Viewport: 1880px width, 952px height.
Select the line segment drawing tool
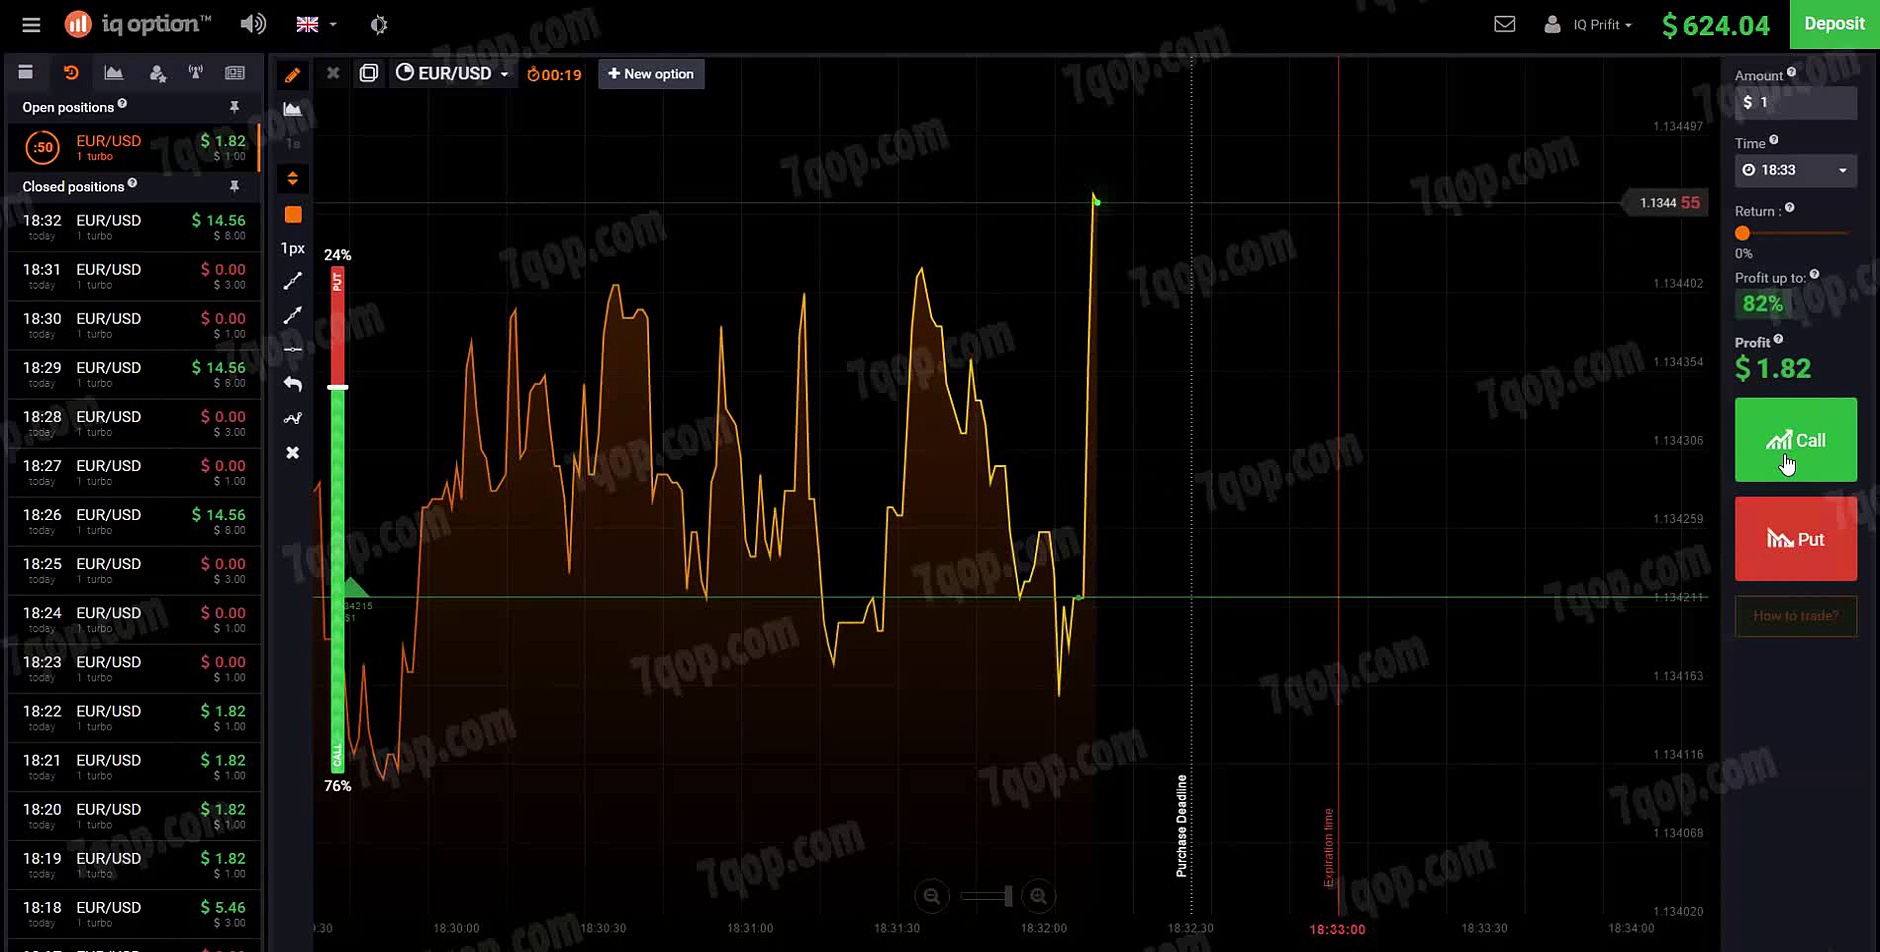pyautogui.click(x=292, y=282)
